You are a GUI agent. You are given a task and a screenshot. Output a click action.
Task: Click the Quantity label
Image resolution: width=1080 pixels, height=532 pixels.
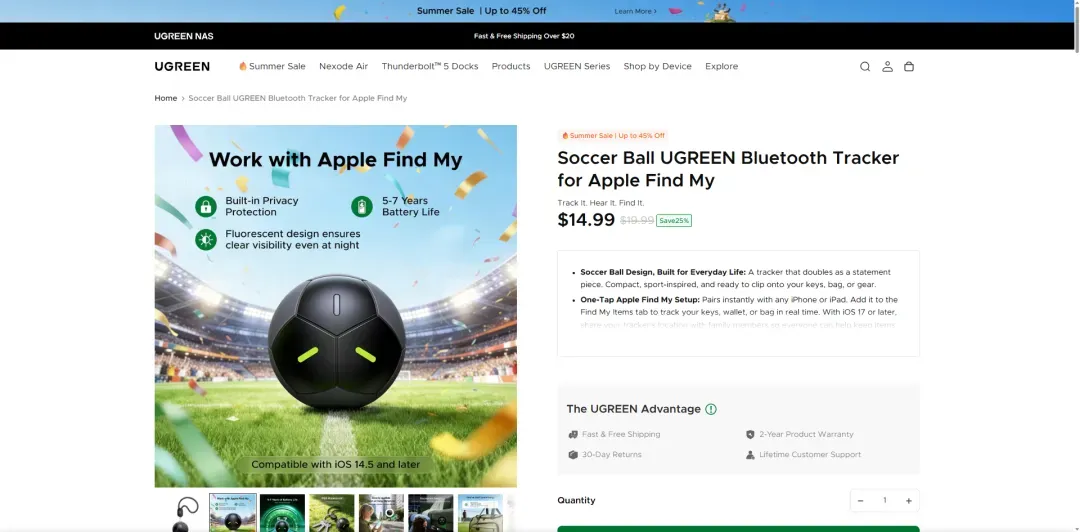tap(577, 501)
